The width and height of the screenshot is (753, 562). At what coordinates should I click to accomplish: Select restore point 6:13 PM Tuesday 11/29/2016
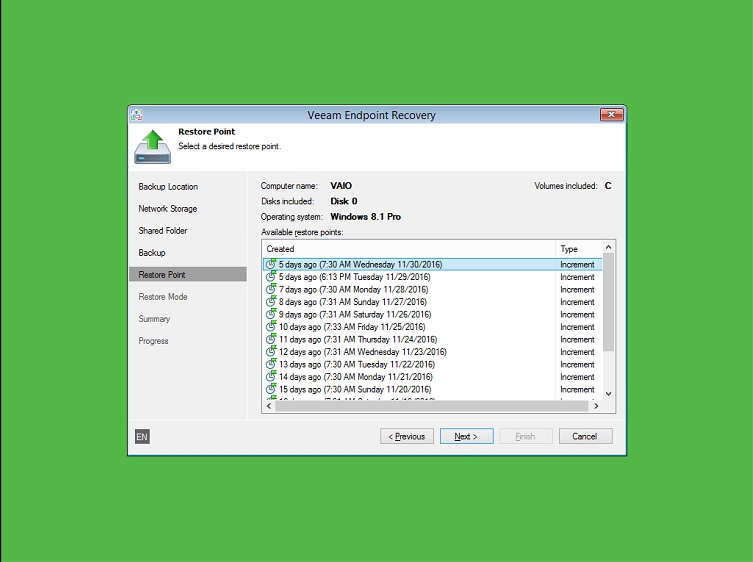[x=432, y=277]
